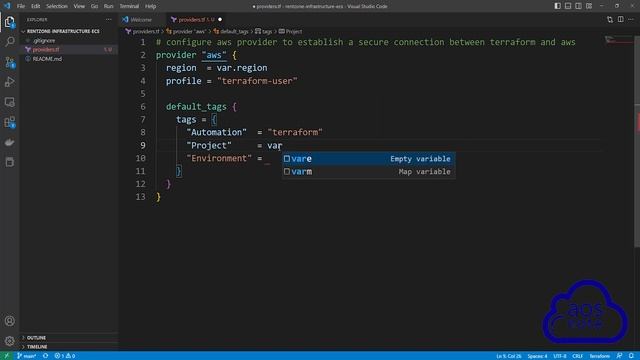Open the View menu
This screenshot has height=360, width=640.
79,6
